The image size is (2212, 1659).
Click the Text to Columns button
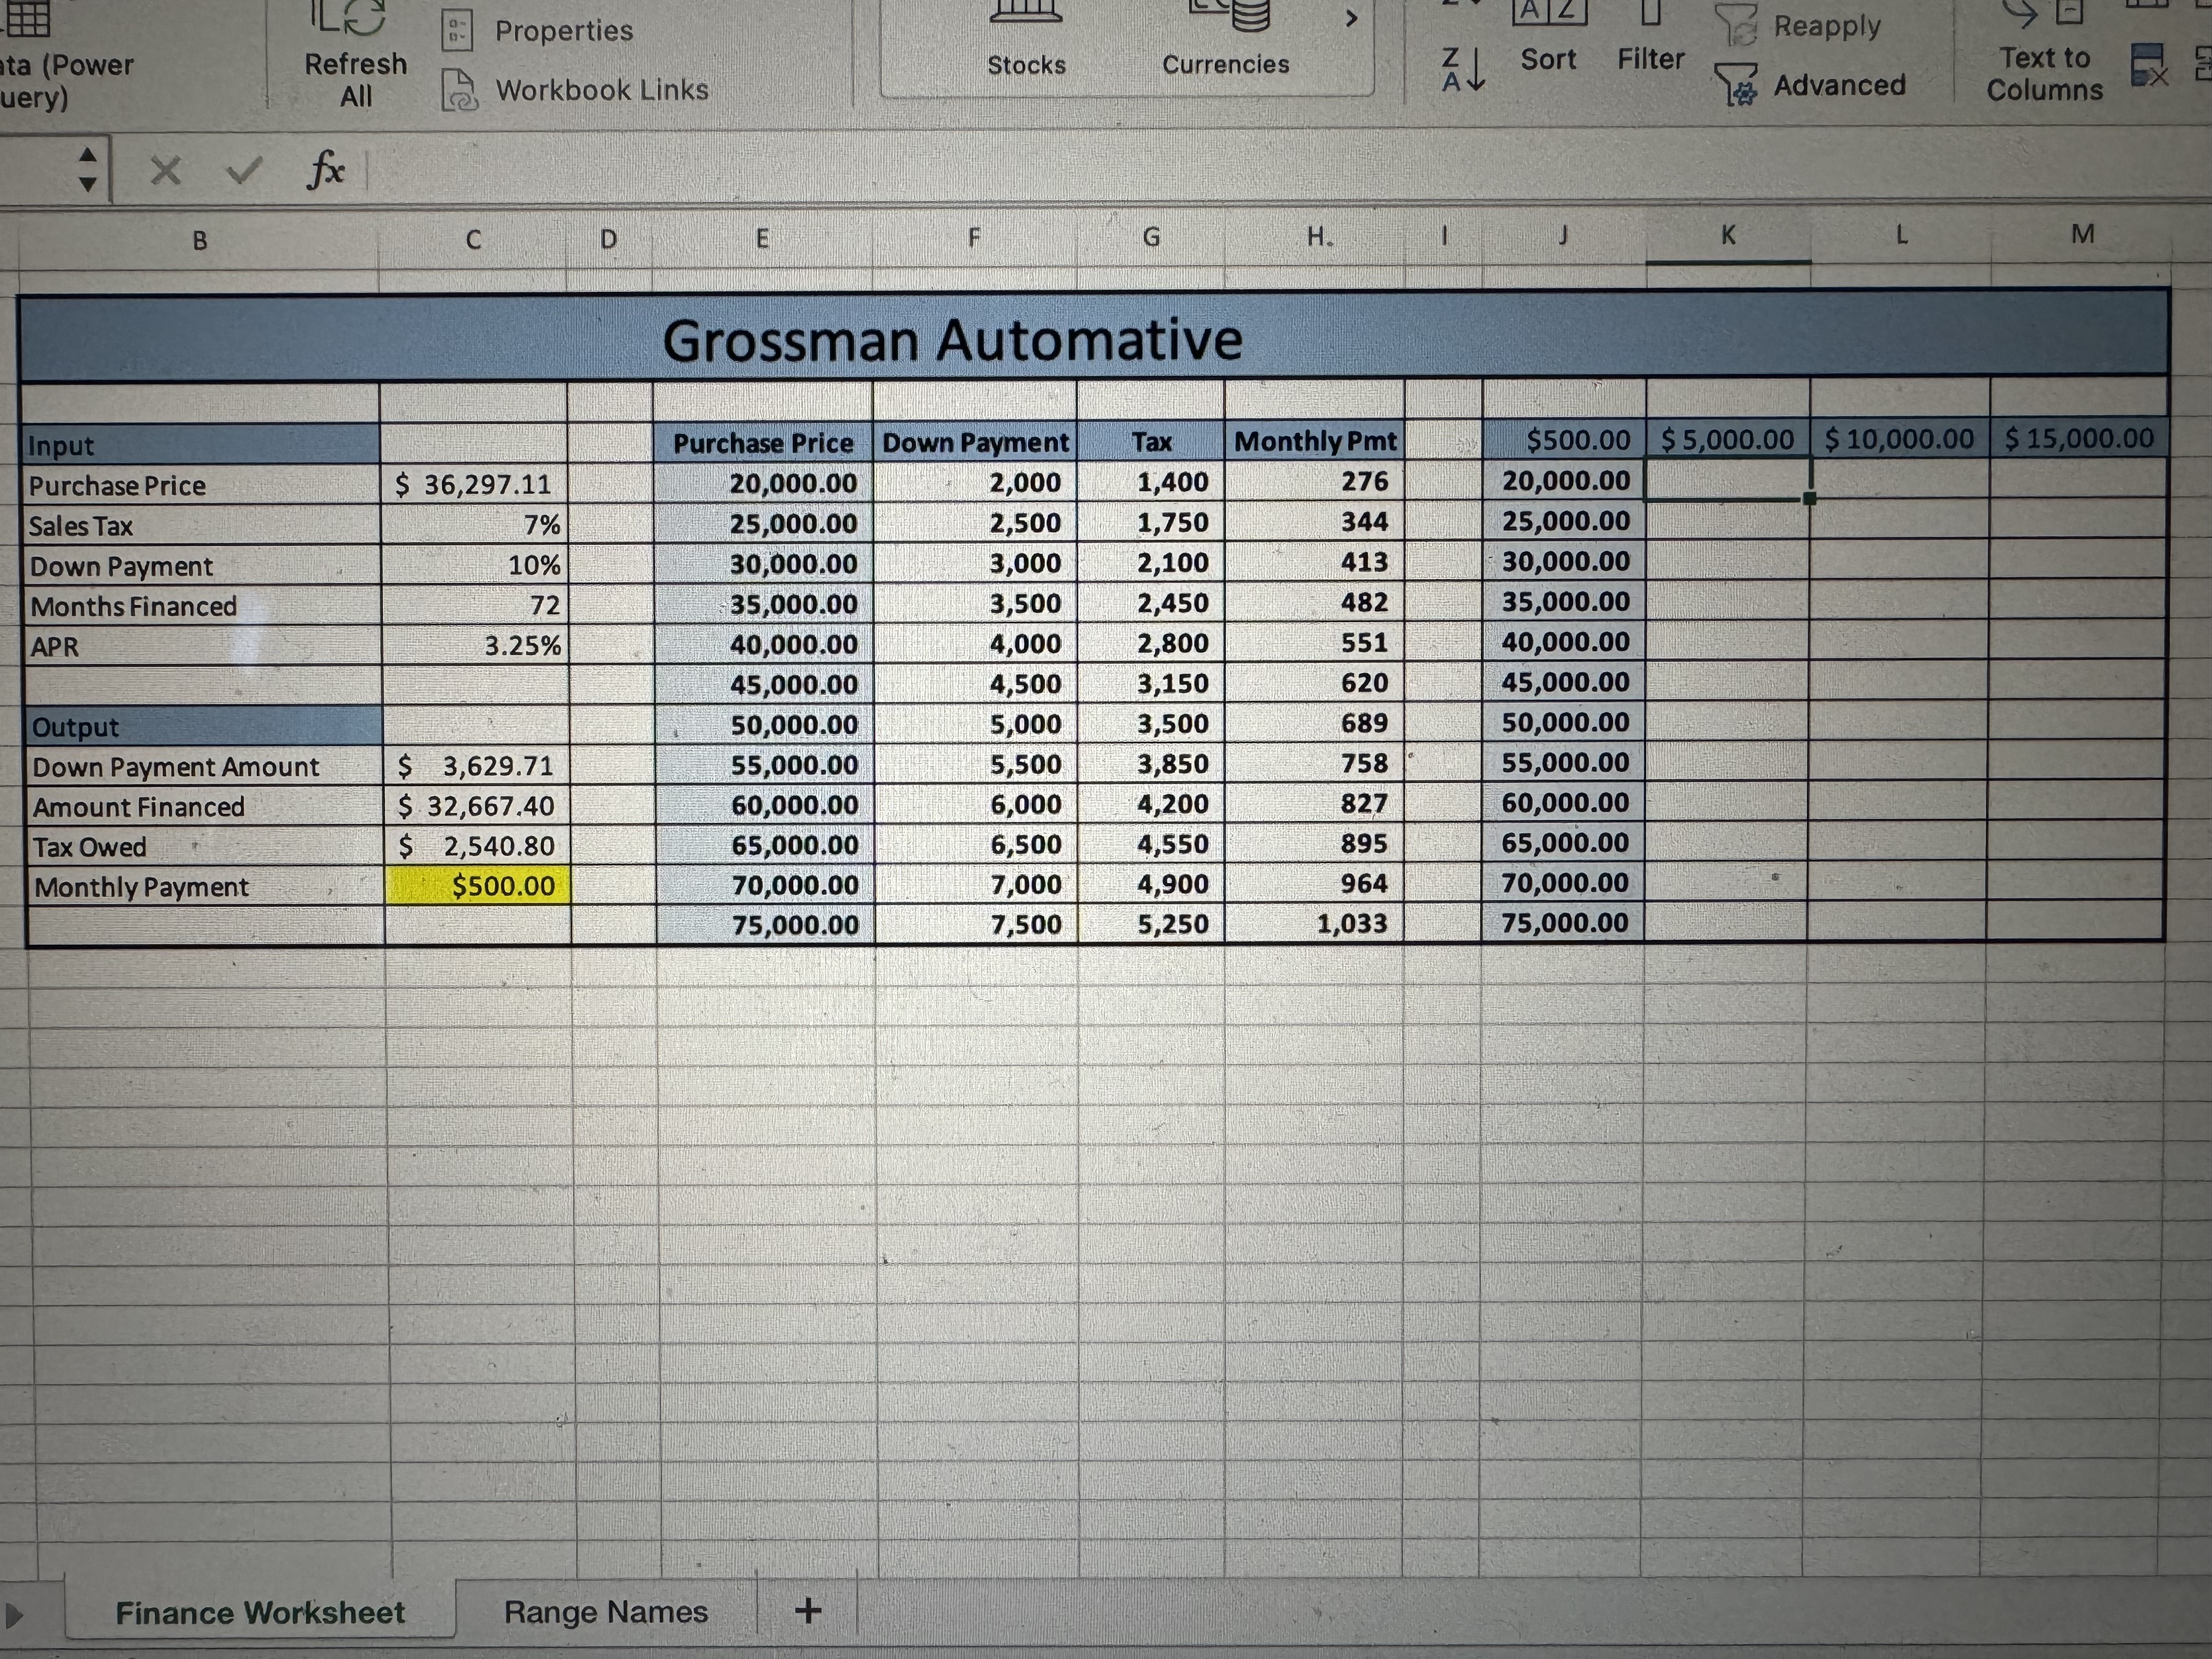click(x=2044, y=72)
